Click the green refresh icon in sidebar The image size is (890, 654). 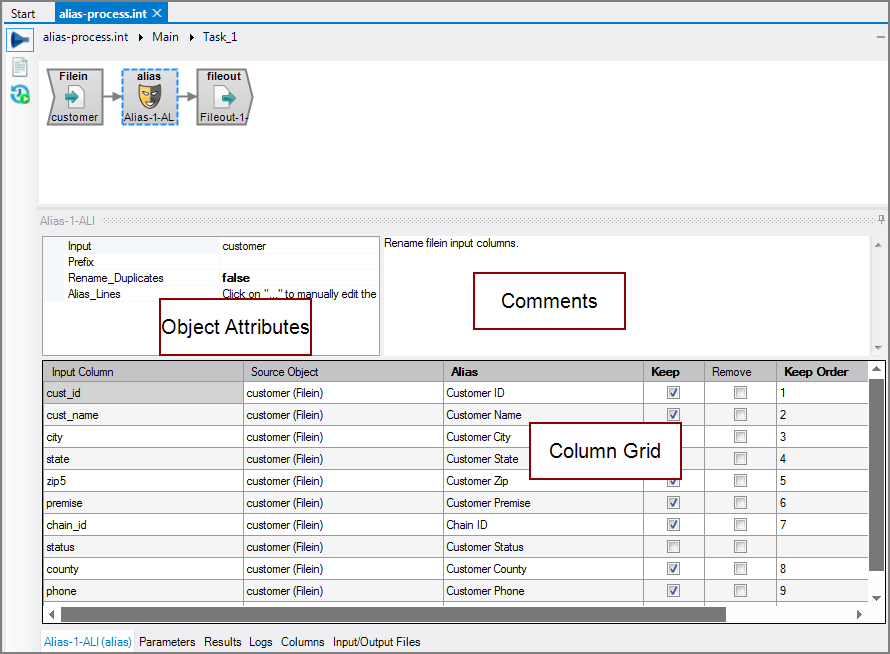(20, 95)
